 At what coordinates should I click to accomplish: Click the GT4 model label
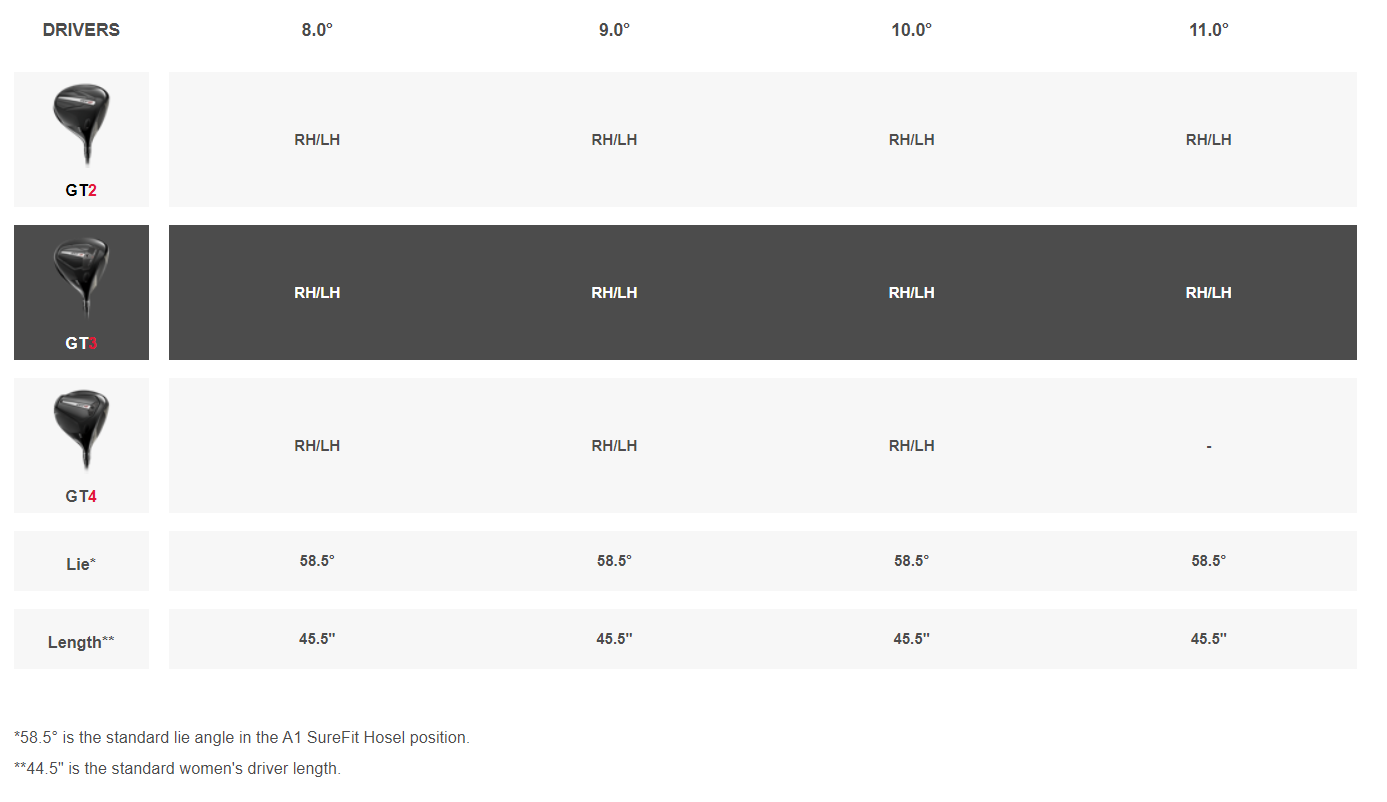click(x=81, y=496)
